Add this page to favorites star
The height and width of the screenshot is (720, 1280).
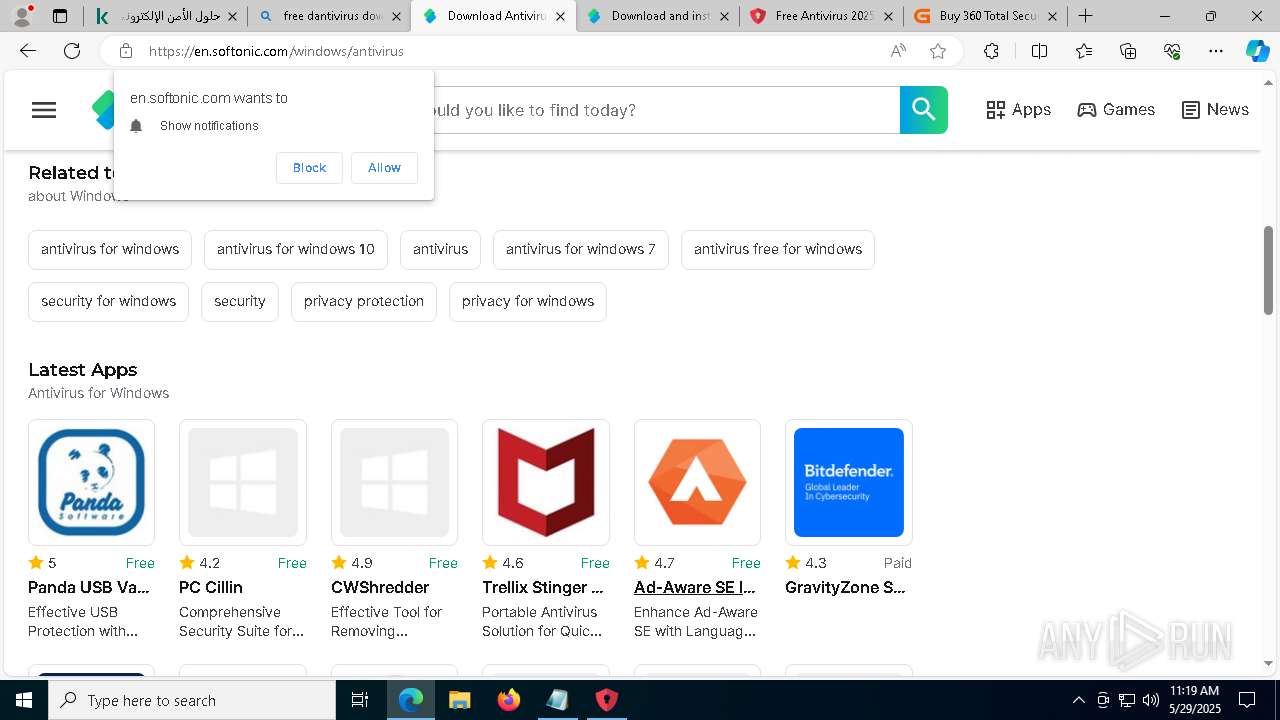click(938, 51)
